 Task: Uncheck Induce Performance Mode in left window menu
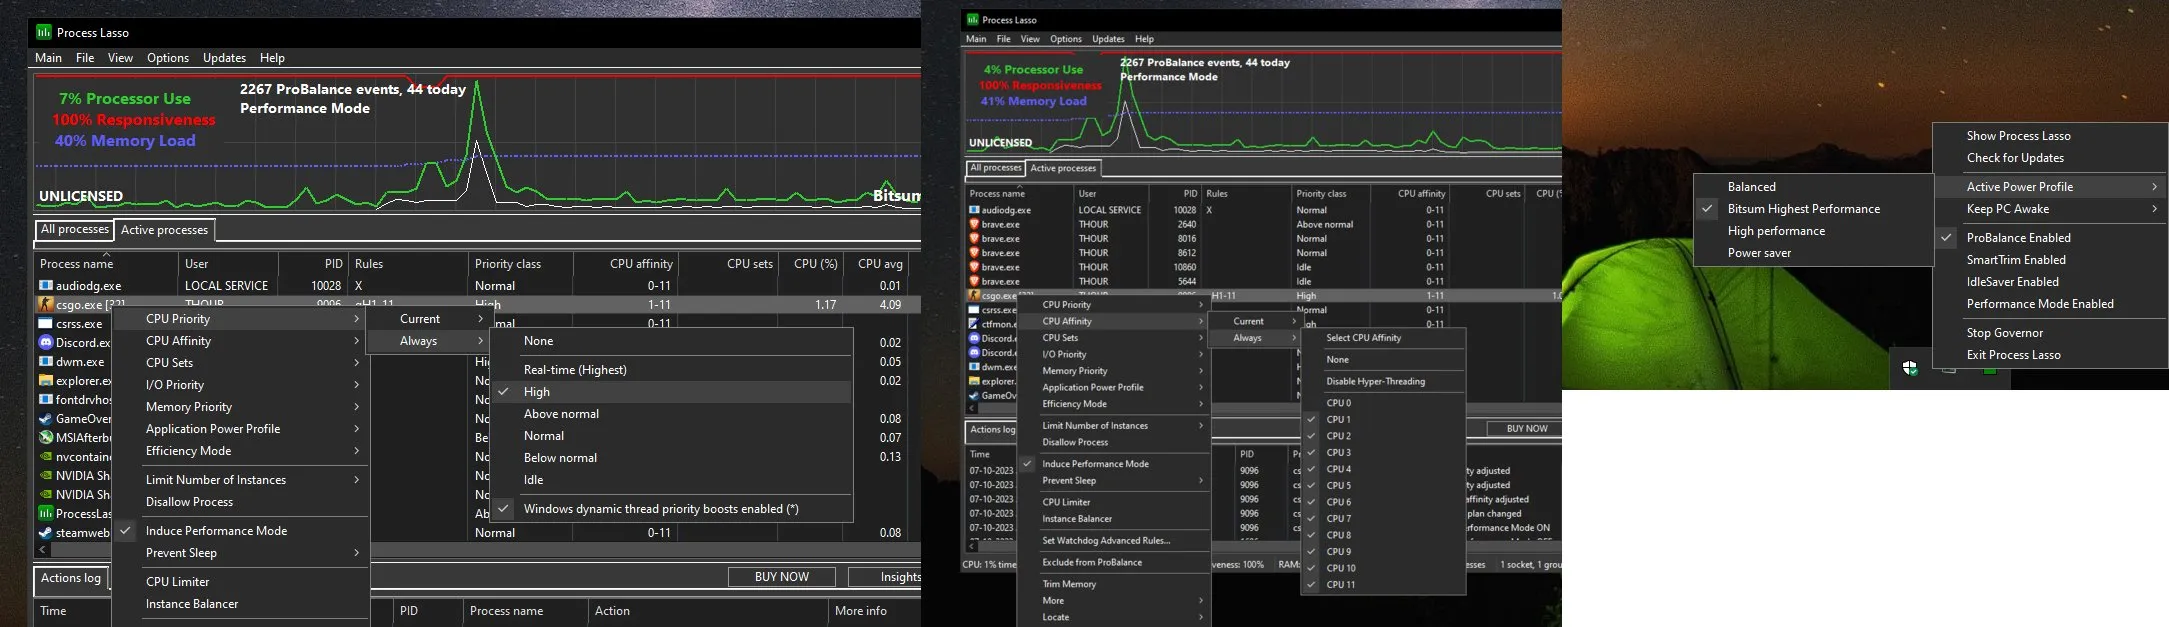tap(241, 531)
